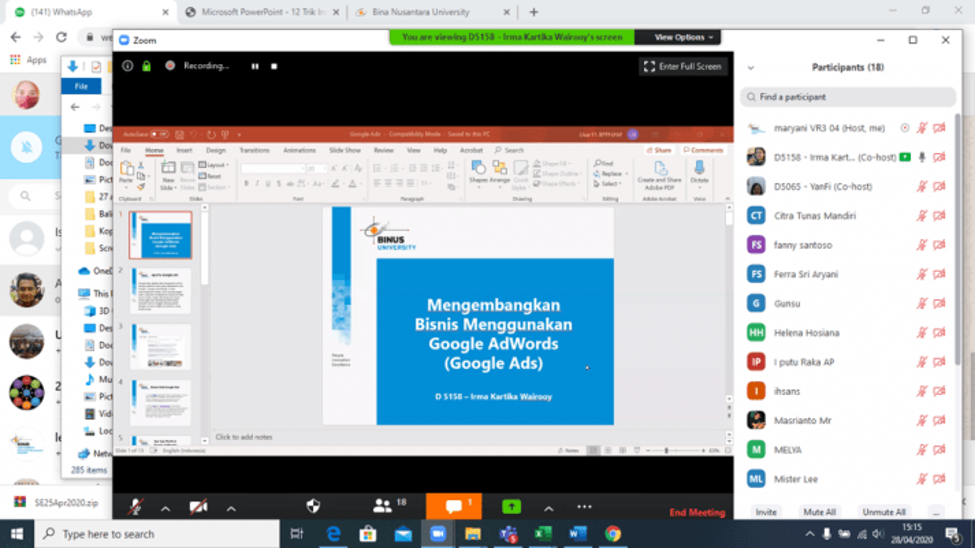Image resolution: width=977 pixels, height=550 pixels.
Task: Click the ihsans participant avatar
Action: tap(756, 391)
